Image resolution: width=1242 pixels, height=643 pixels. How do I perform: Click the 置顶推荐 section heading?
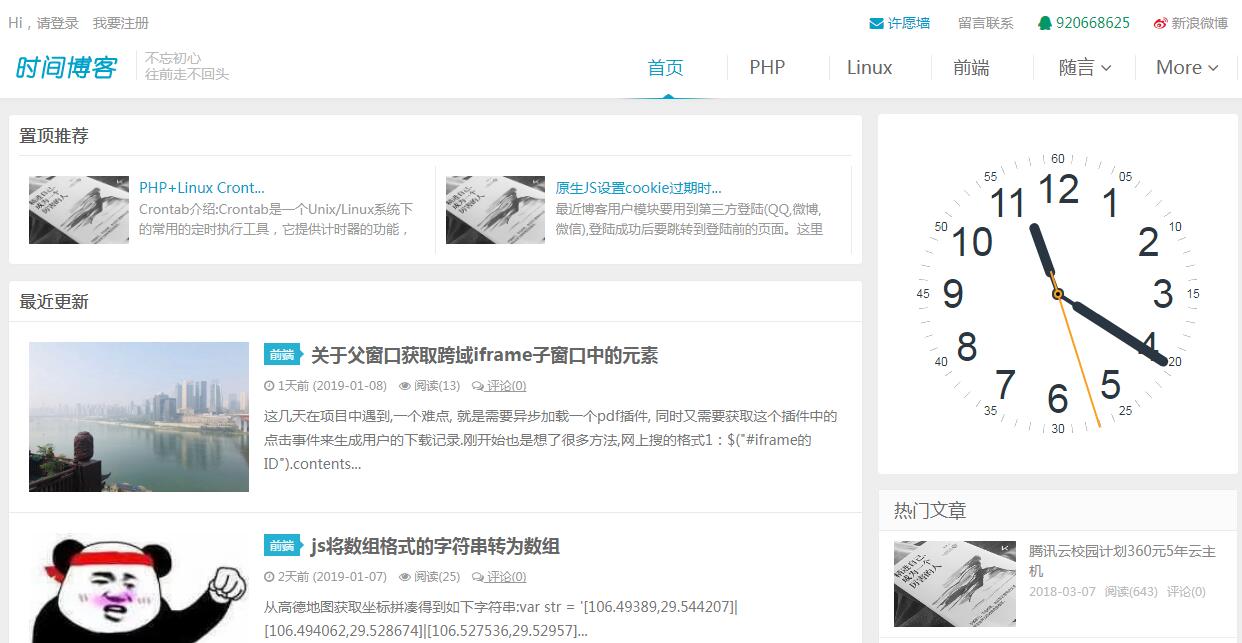pyautogui.click(x=54, y=136)
